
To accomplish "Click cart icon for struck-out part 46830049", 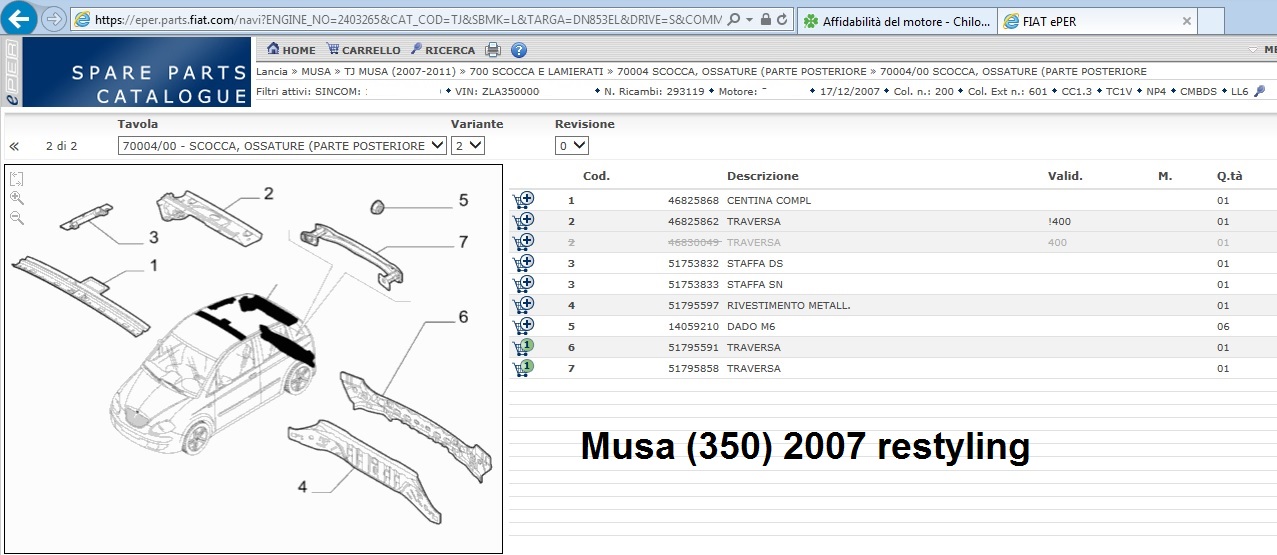I will [x=523, y=242].
